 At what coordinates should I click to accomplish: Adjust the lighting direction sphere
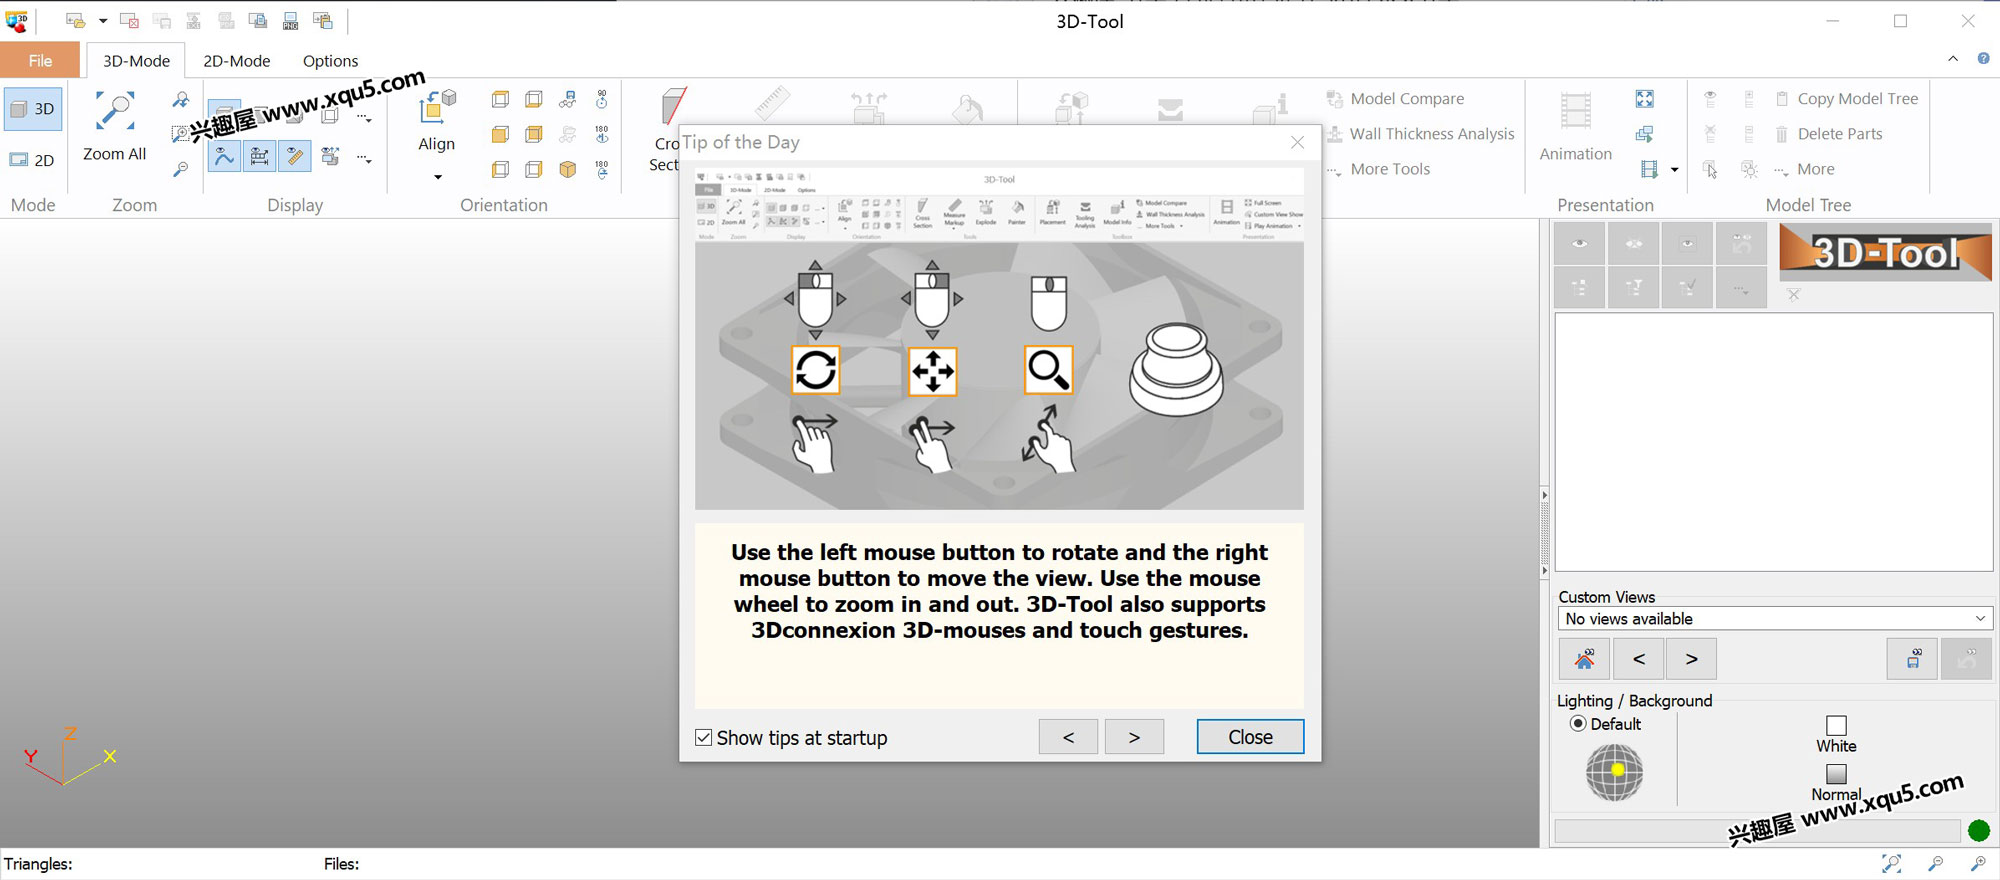(x=1614, y=772)
